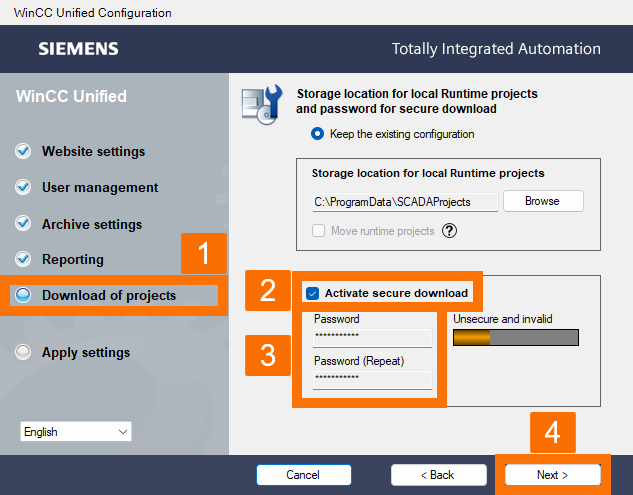Open the Website settings step
Viewport: 633px width, 495px height.
point(93,151)
